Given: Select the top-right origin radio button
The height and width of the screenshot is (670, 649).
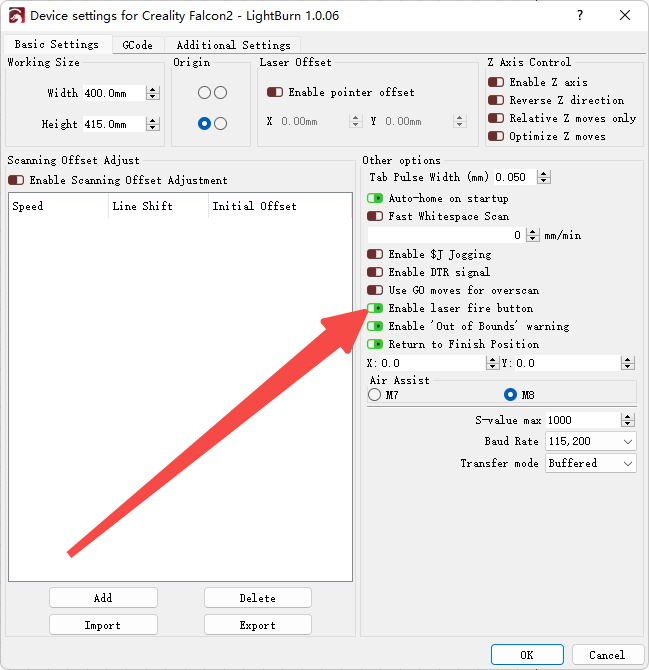Looking at the screenshot, I should click(220, 92).
